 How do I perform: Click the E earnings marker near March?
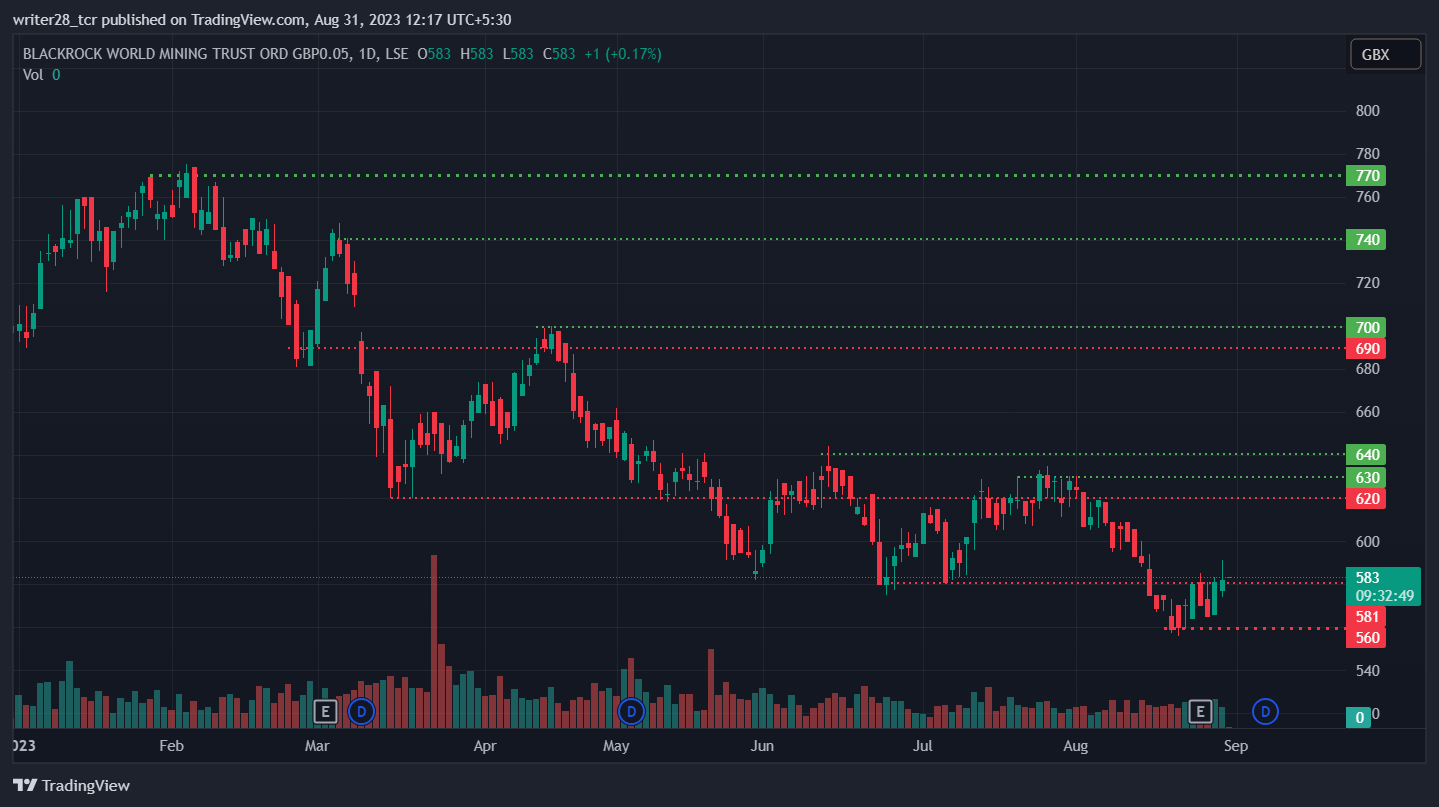324,712
